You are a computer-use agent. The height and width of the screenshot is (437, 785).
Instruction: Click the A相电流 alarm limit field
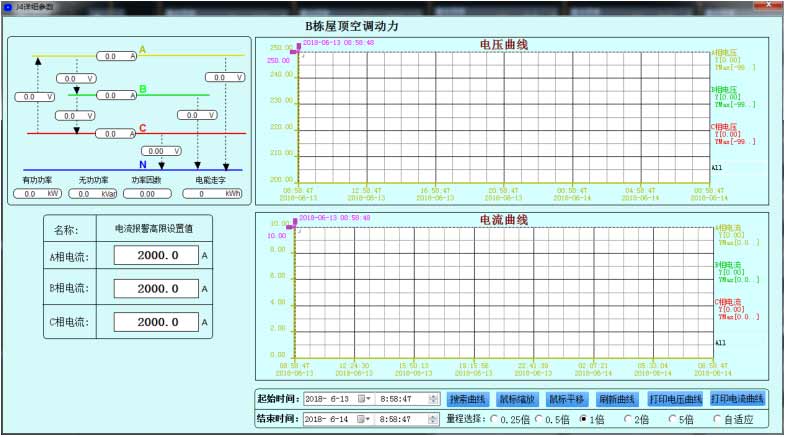tap(155, 256)
